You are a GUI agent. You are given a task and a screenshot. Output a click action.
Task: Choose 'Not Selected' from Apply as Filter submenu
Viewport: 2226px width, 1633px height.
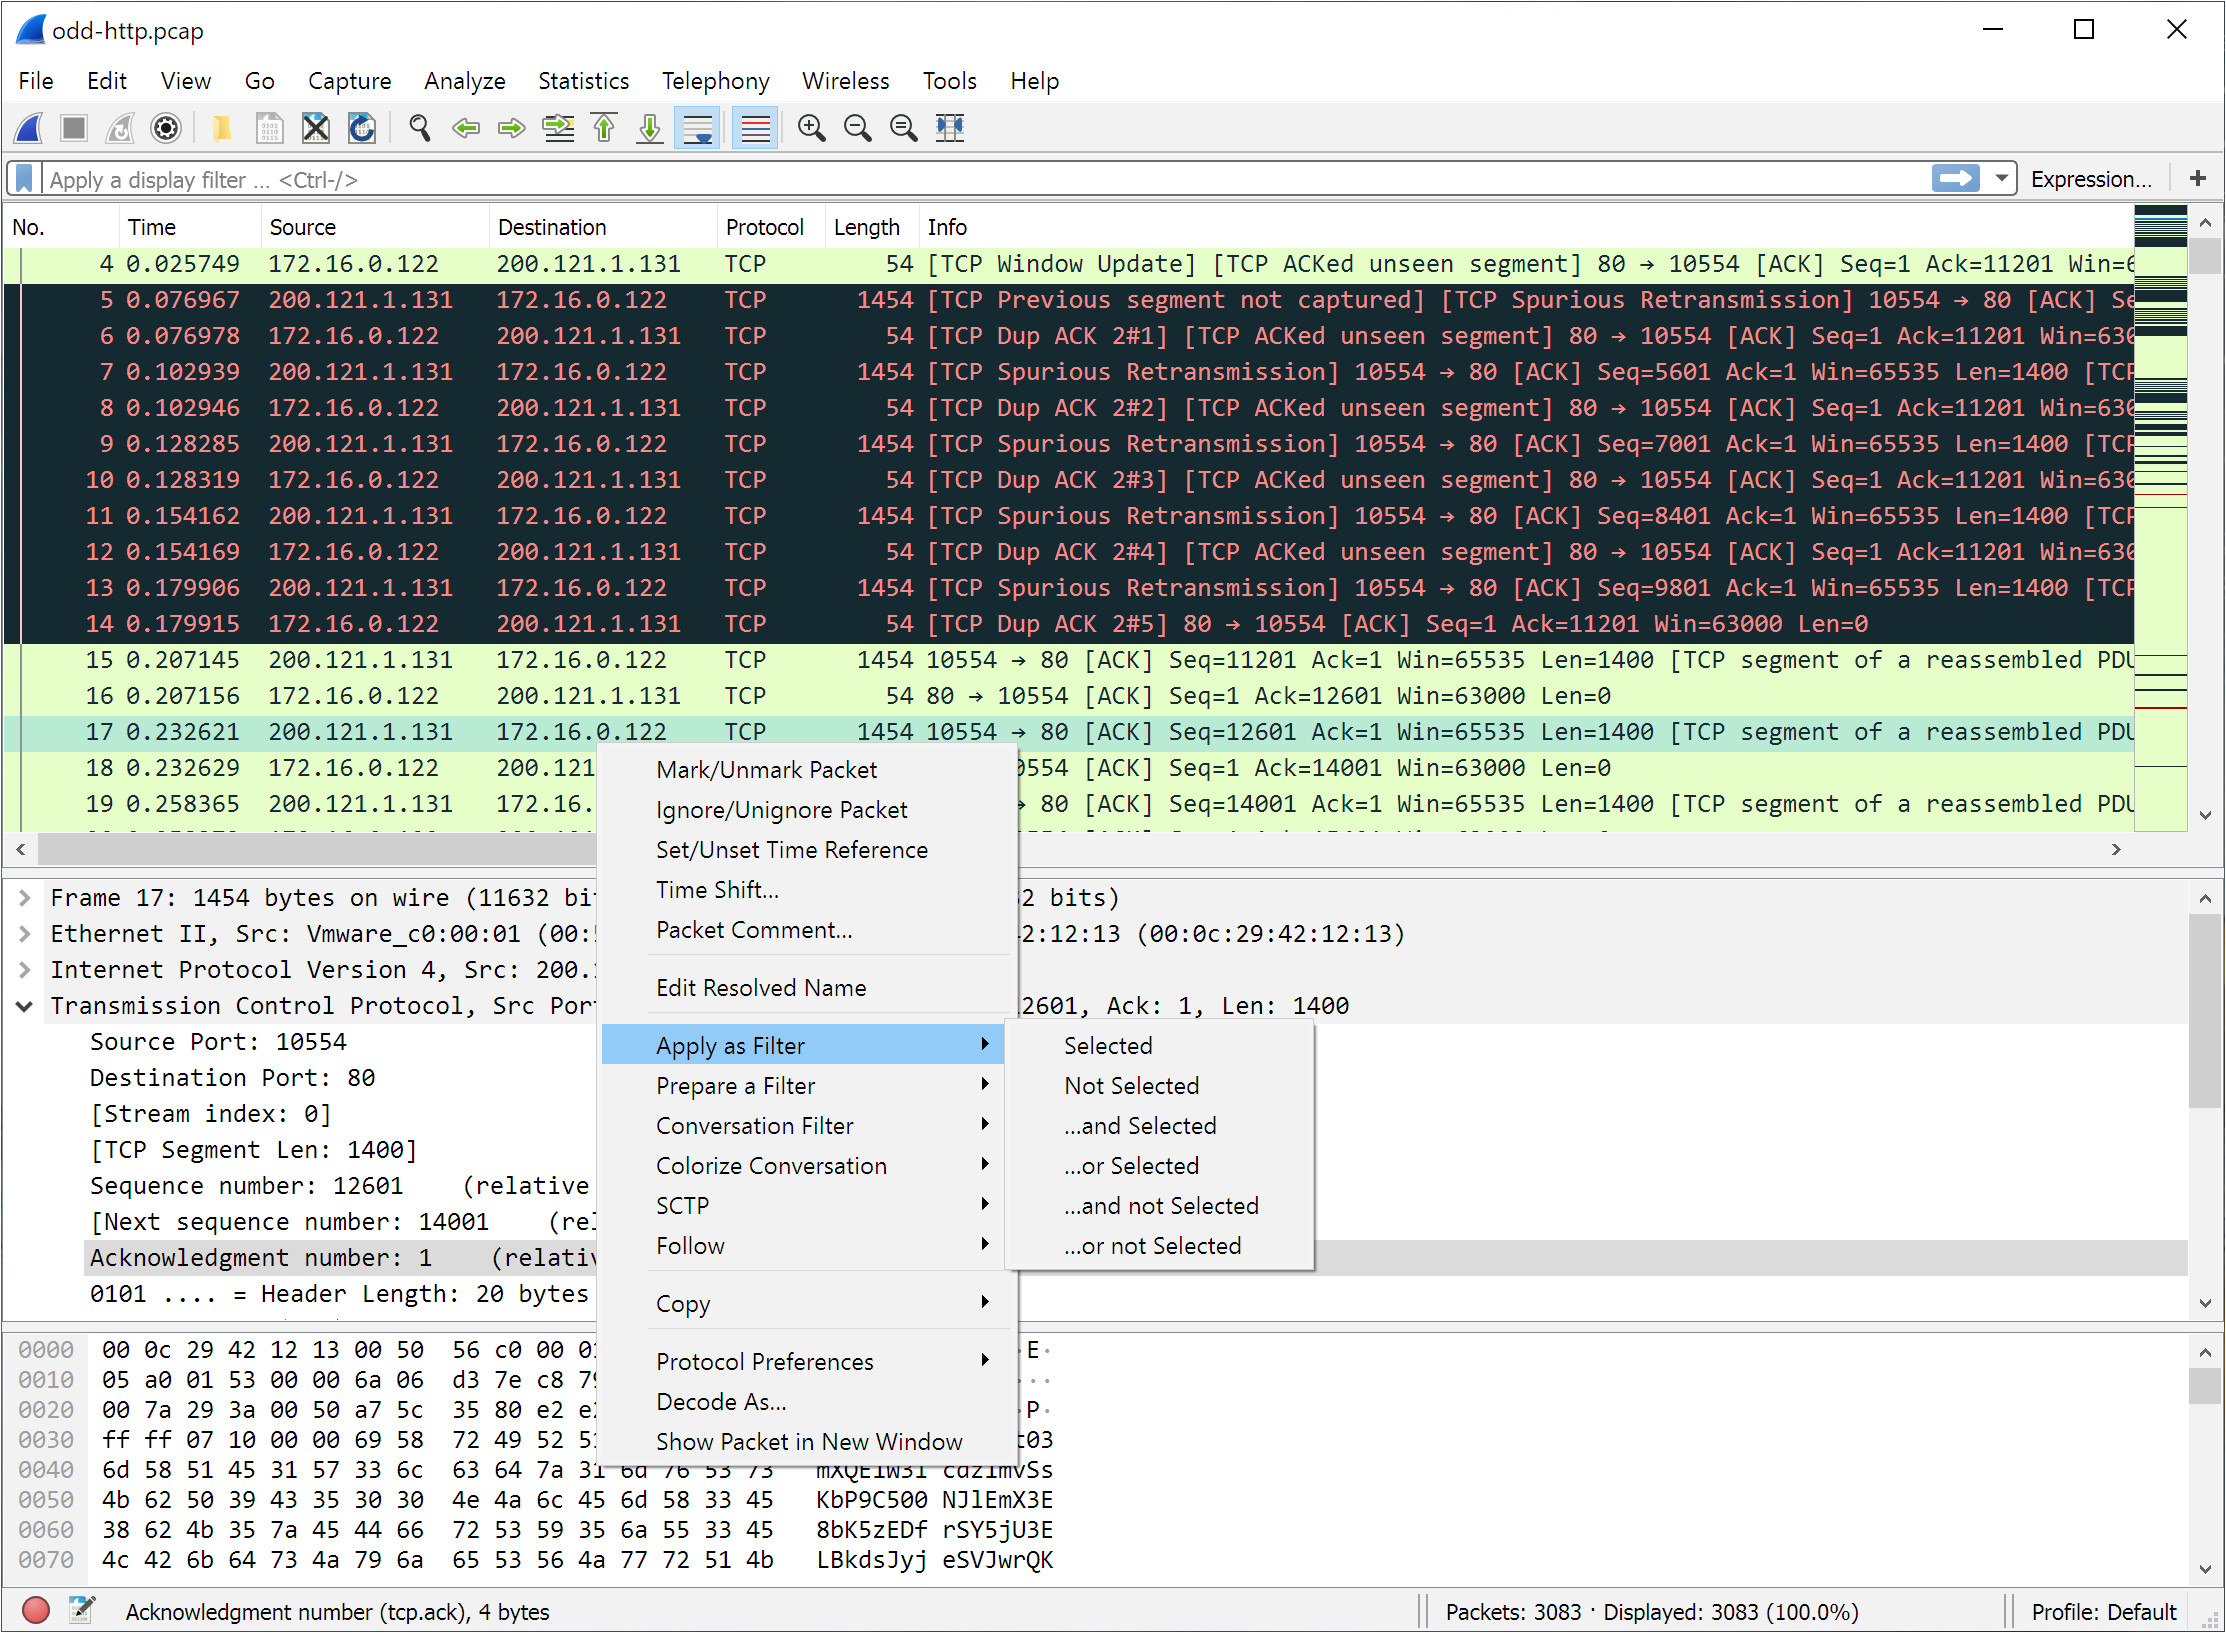(1131, 1086)
